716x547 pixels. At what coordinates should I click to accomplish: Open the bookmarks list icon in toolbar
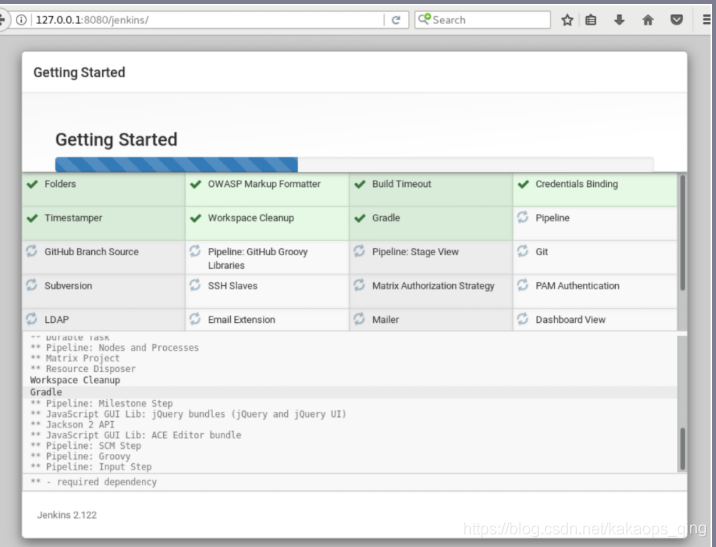point(592,20)
